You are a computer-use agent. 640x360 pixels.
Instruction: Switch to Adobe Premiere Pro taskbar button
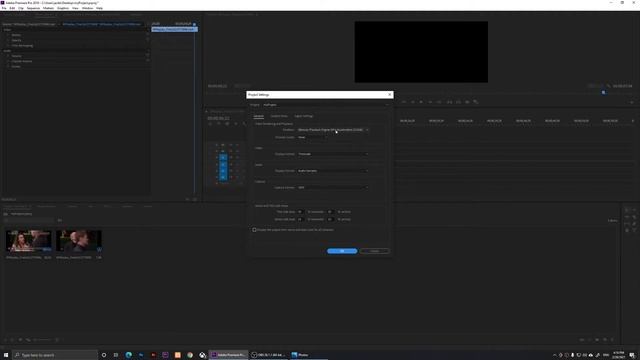229,355
